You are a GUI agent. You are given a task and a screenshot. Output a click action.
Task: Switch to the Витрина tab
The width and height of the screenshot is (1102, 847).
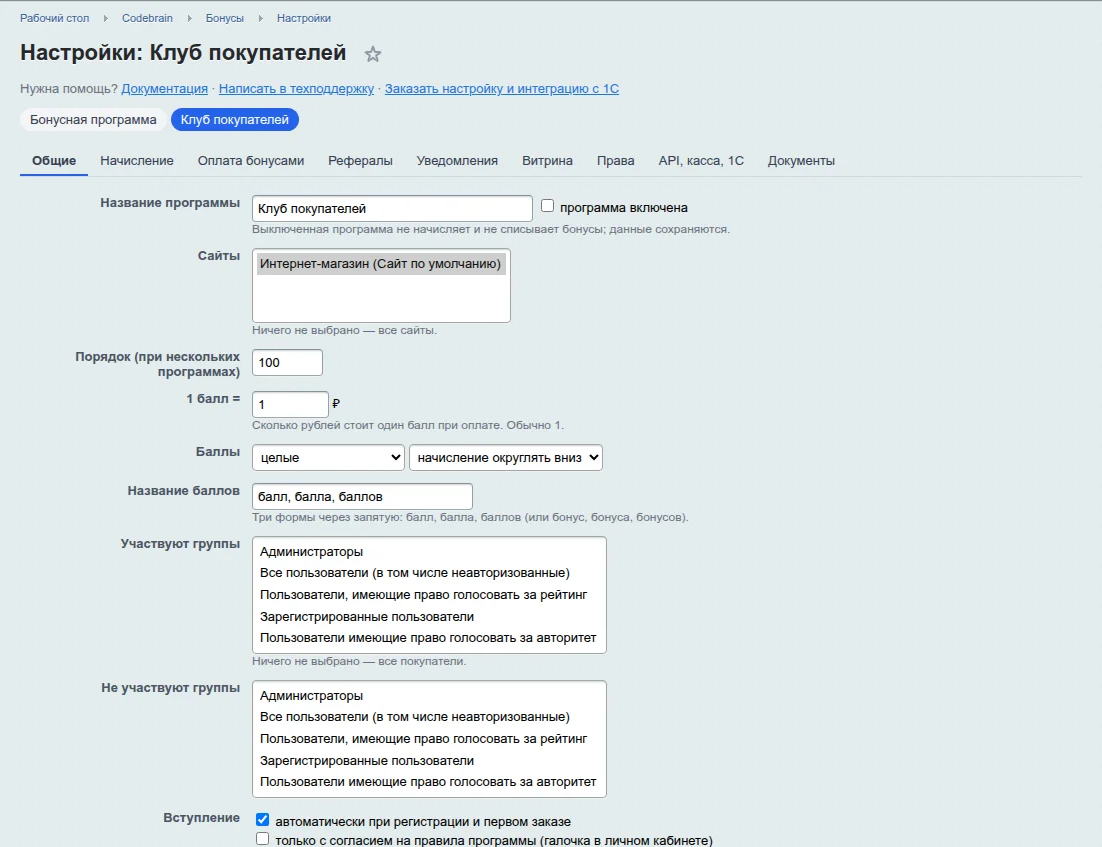[547, 161]
